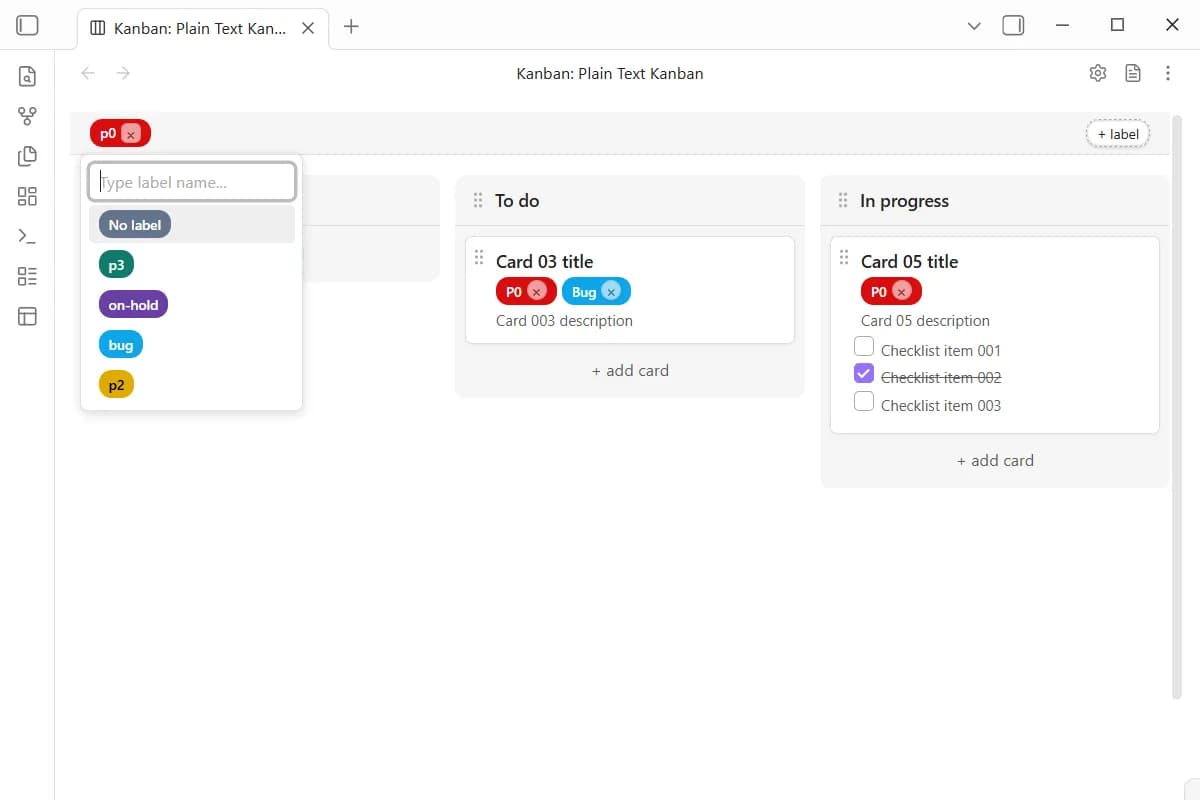Open new tab with plus icon
Viewport: 1200px width, 800px height.
coord(351,27)
